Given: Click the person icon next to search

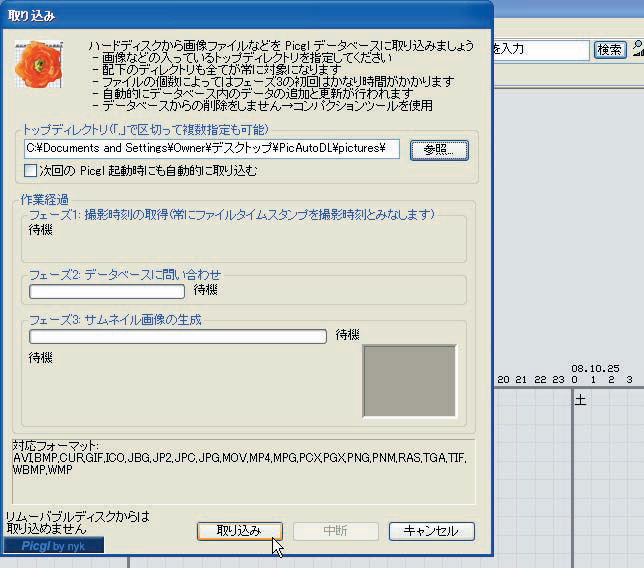Looking at the screenshot, I should coord(639,48).
